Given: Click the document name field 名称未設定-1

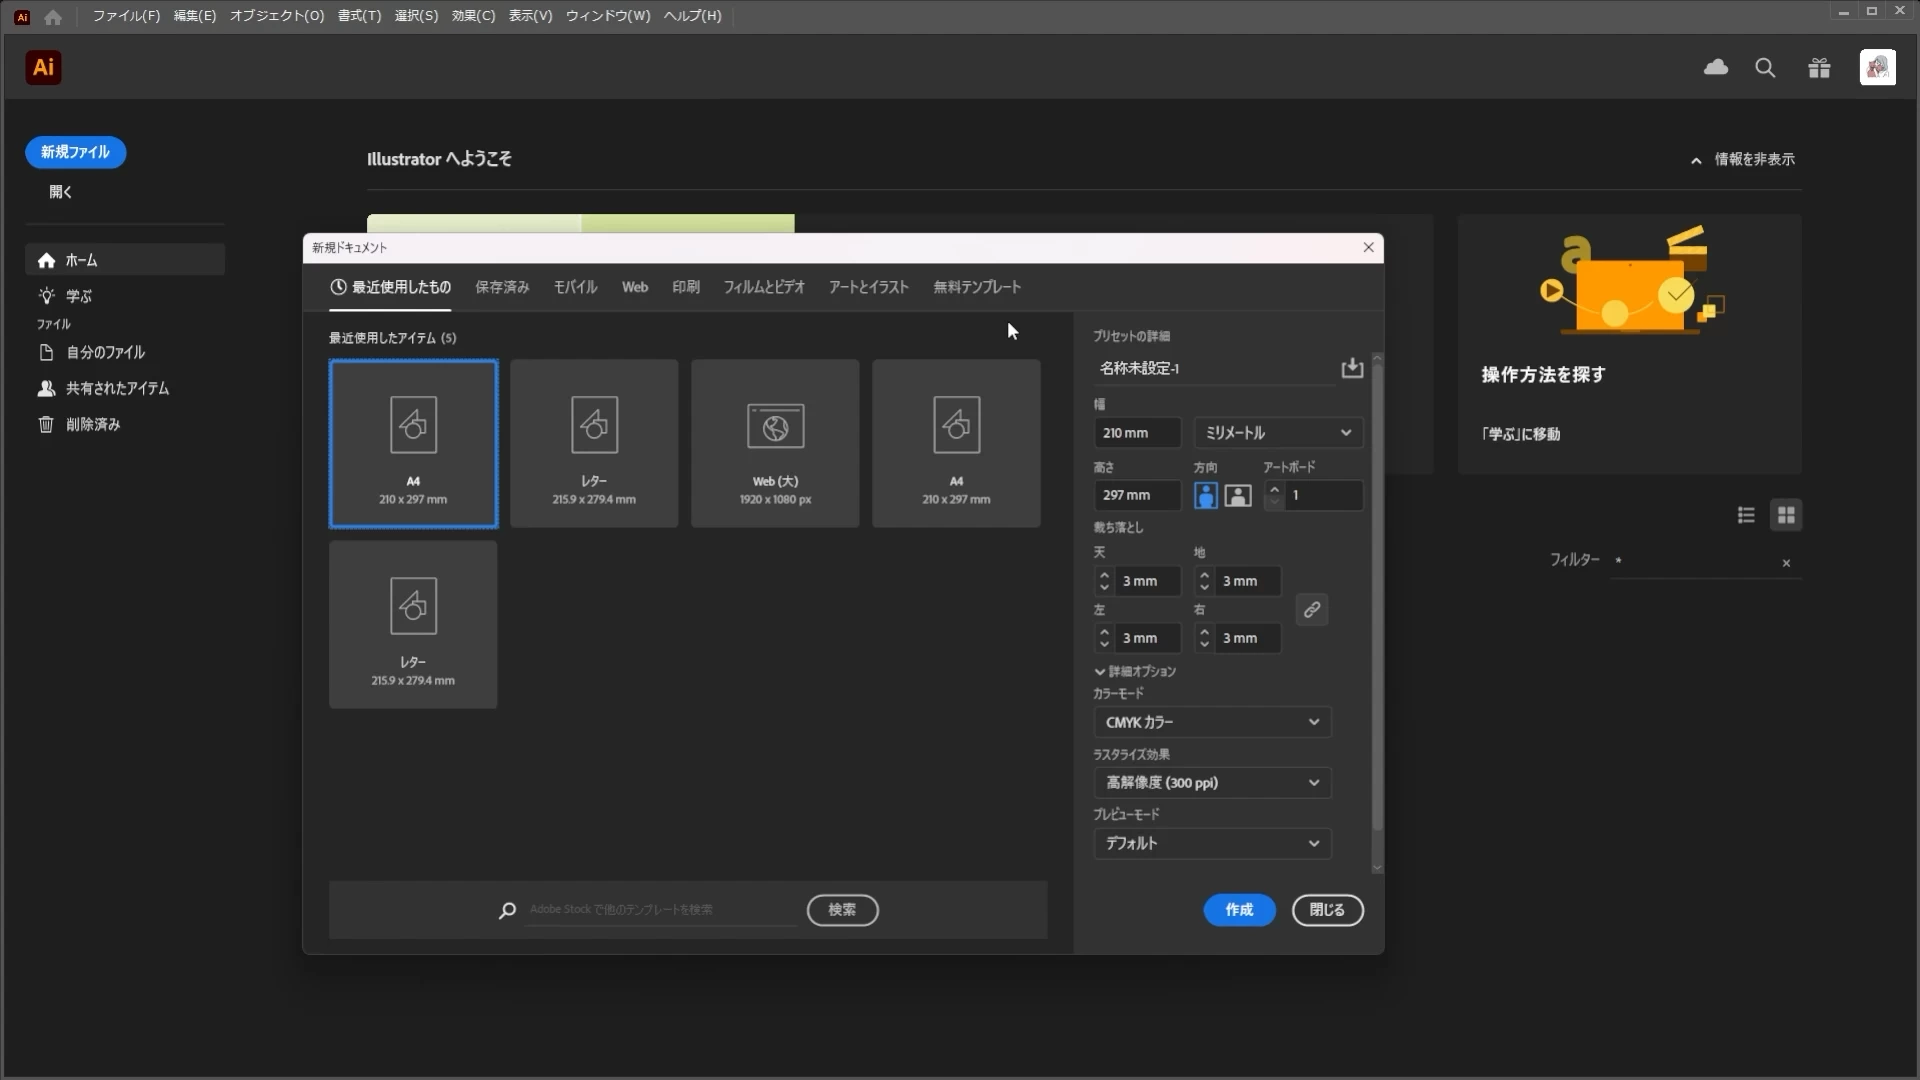Looking at the screenshot, I should click(x=1214, y=368).
